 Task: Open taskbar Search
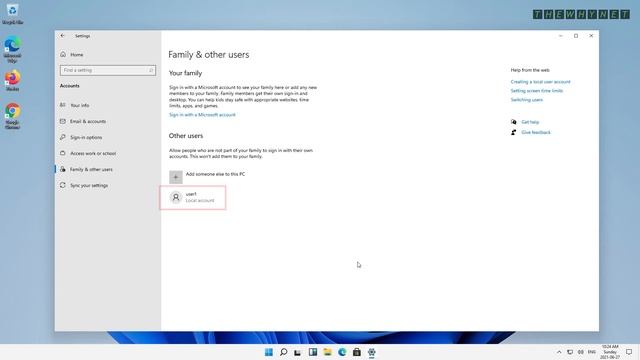coord(283,352)
